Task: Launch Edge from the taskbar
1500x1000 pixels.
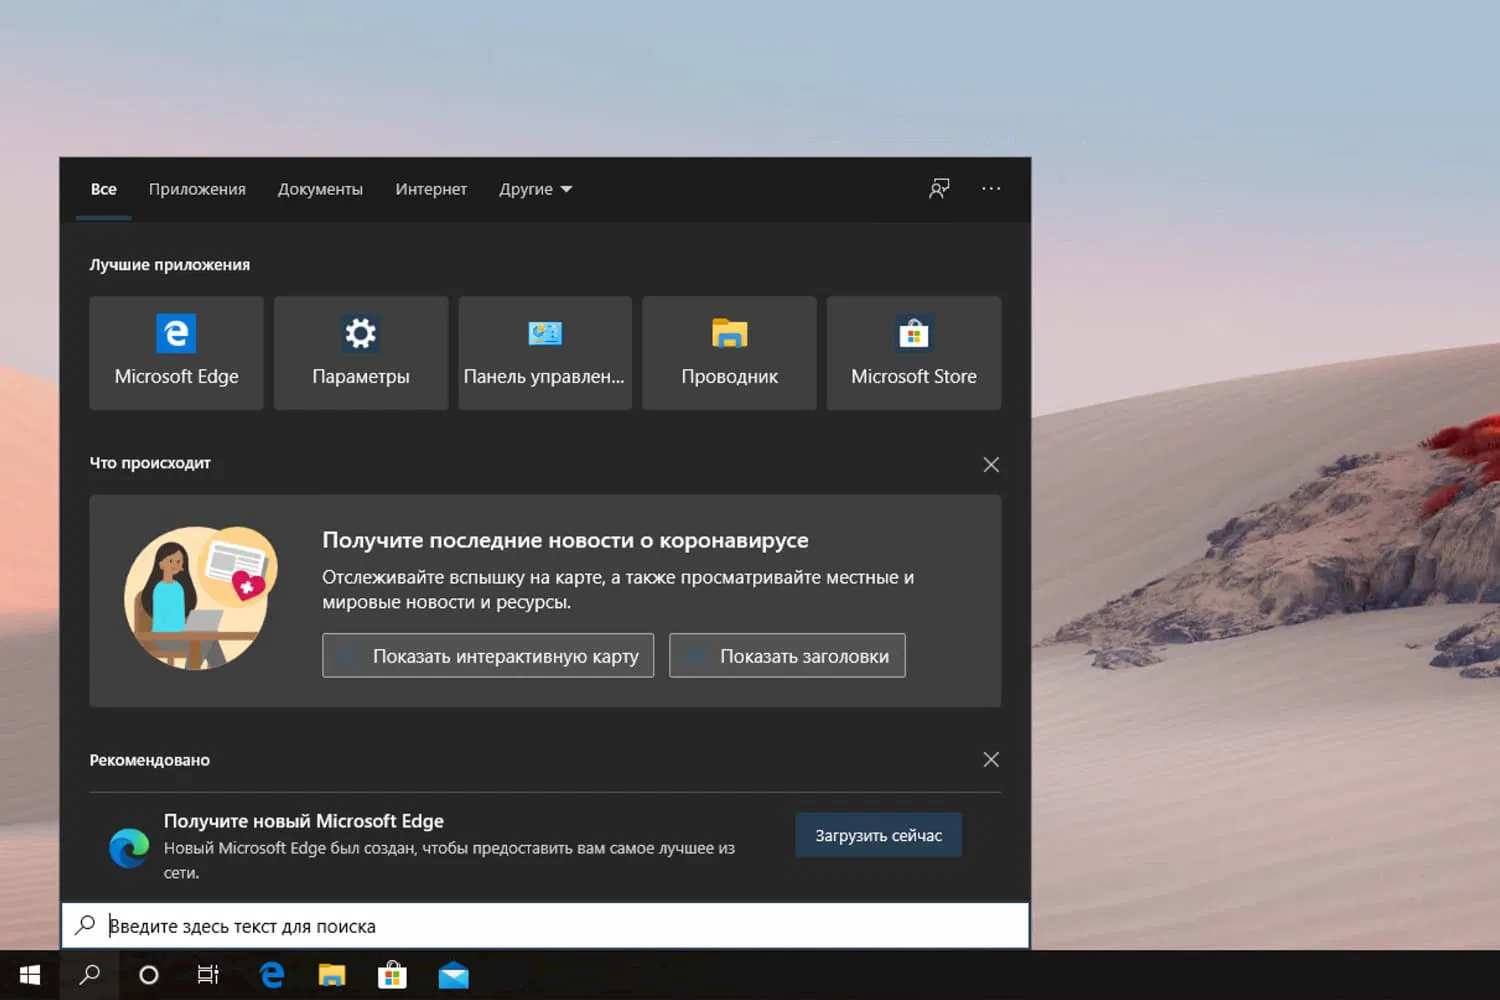Action: [x=271, y=975]
